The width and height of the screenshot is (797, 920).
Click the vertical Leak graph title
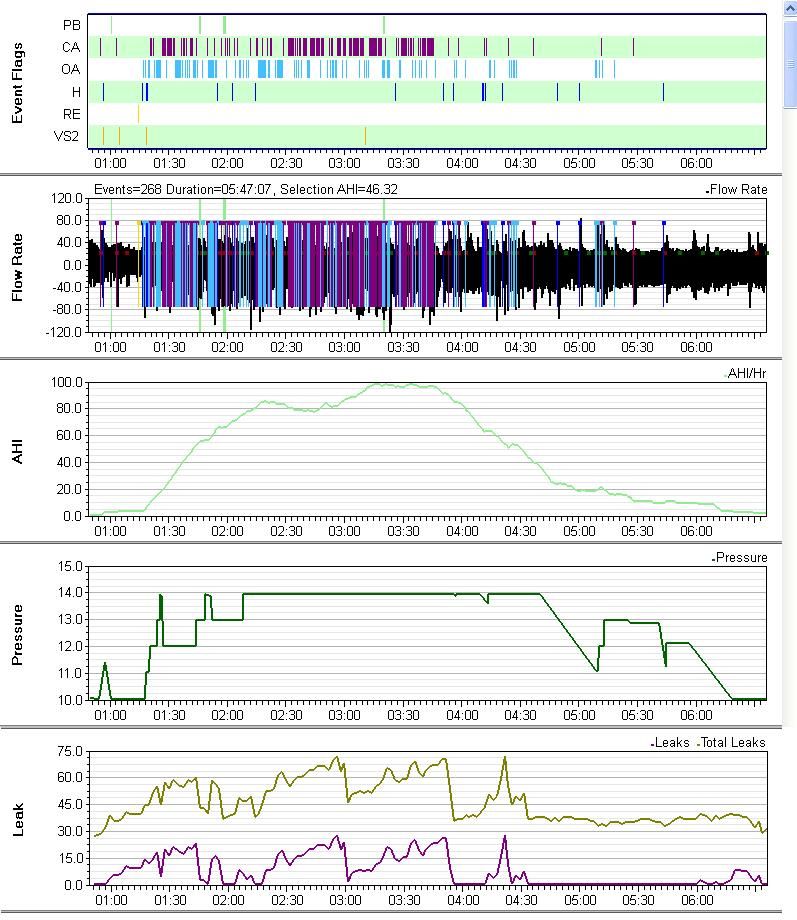[18, 816]
